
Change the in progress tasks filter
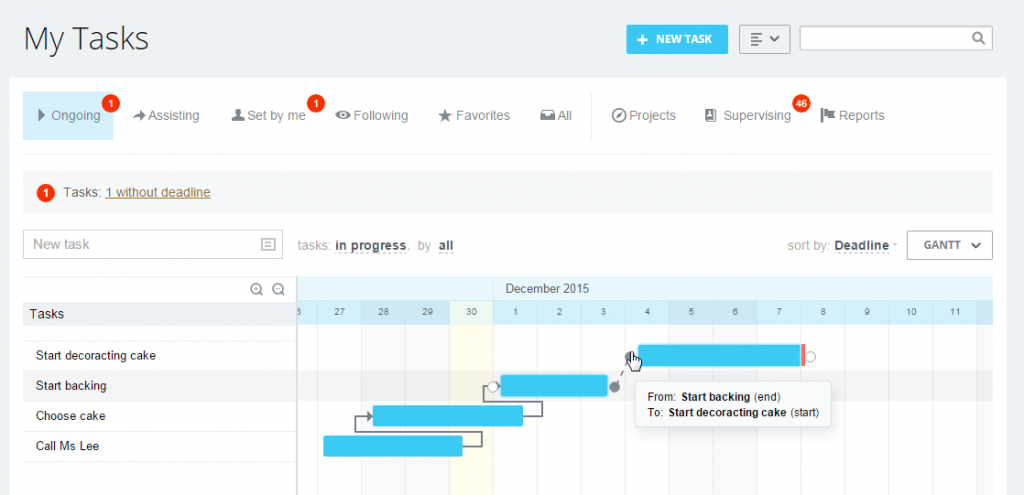click(x=370, y=245)
